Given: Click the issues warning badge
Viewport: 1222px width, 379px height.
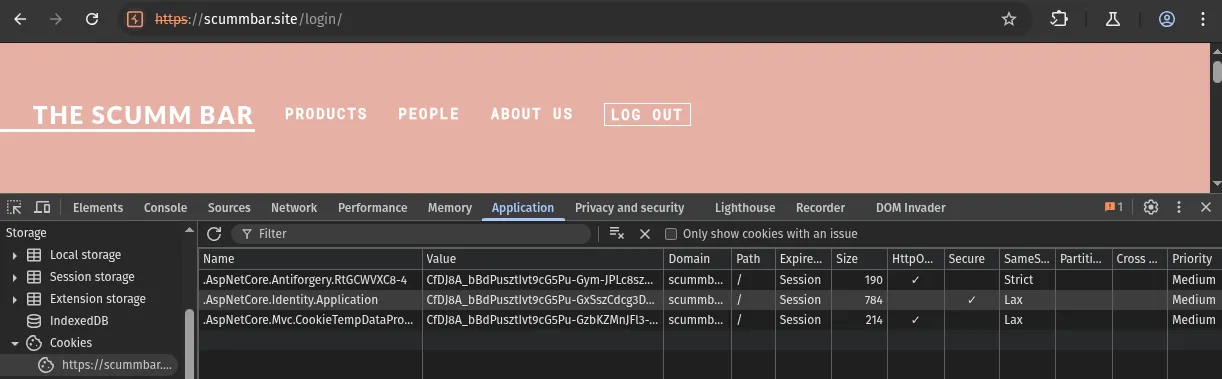Looking at the screenshot, I should point(1113,207).
